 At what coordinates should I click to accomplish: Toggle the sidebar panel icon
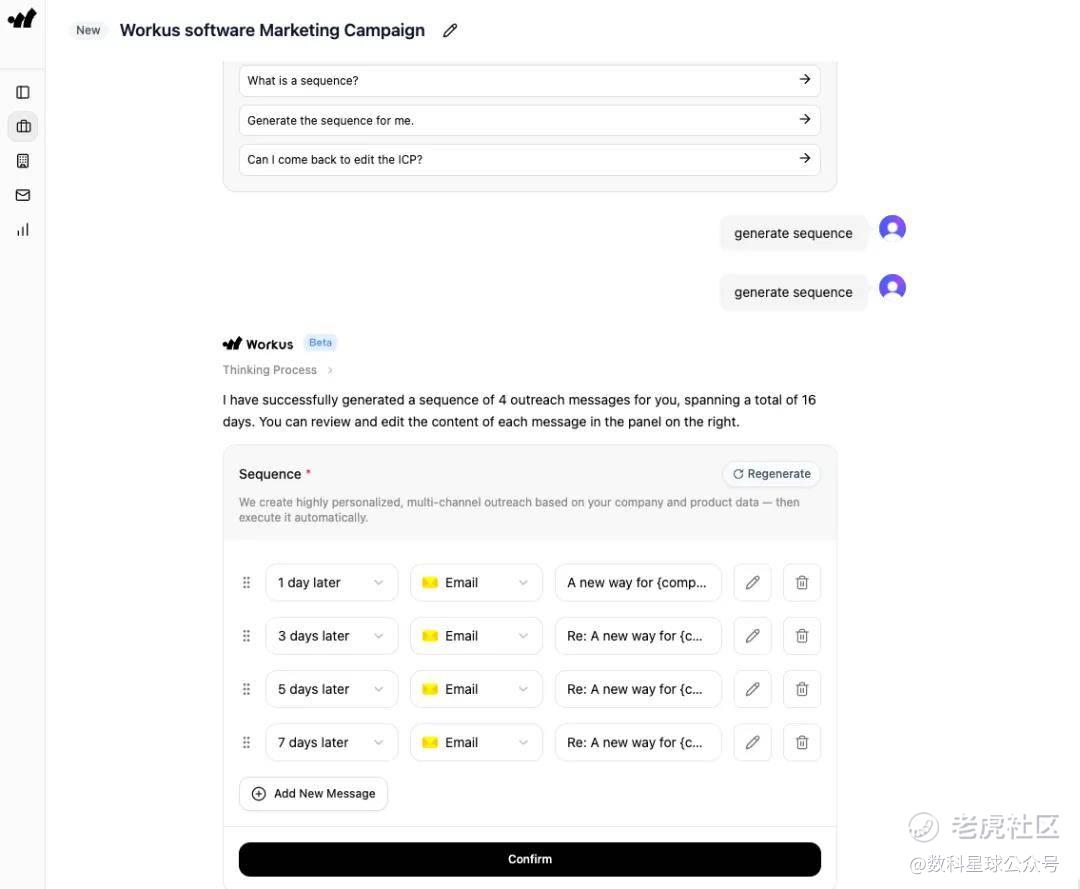pyautogui.click(x=23, y=92)
